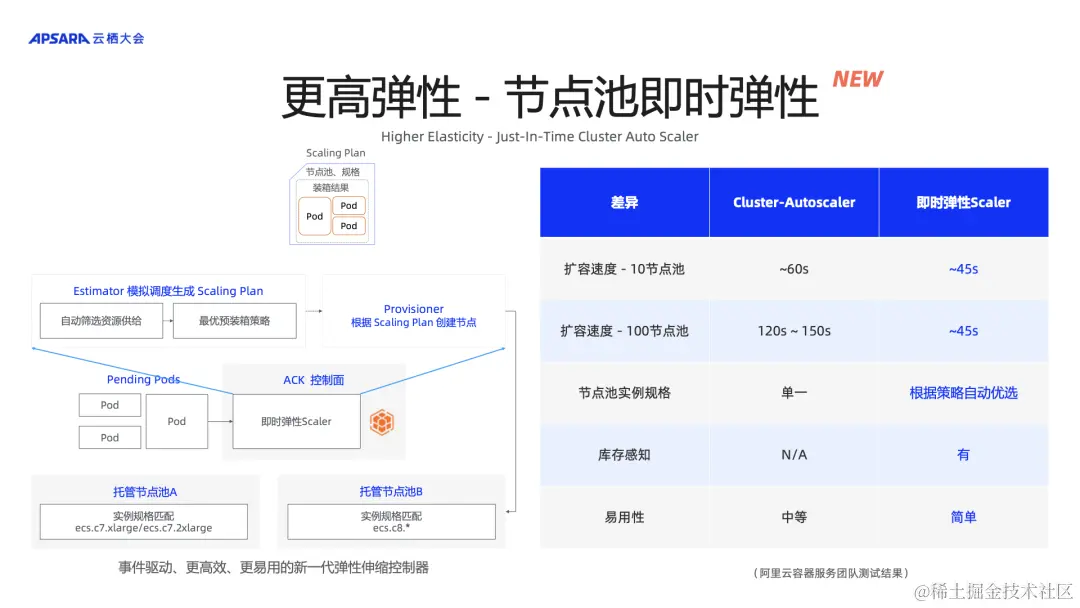Select the orange ACK hexagon icon
The height and width of the screenshot is (608, 1080).
click(x=383, y=423)
